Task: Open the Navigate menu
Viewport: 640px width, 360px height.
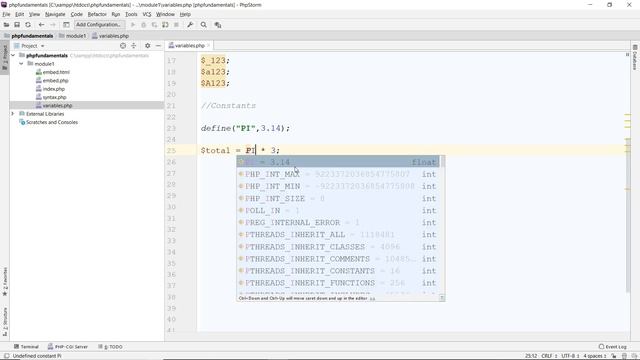Action: (55, 14)
